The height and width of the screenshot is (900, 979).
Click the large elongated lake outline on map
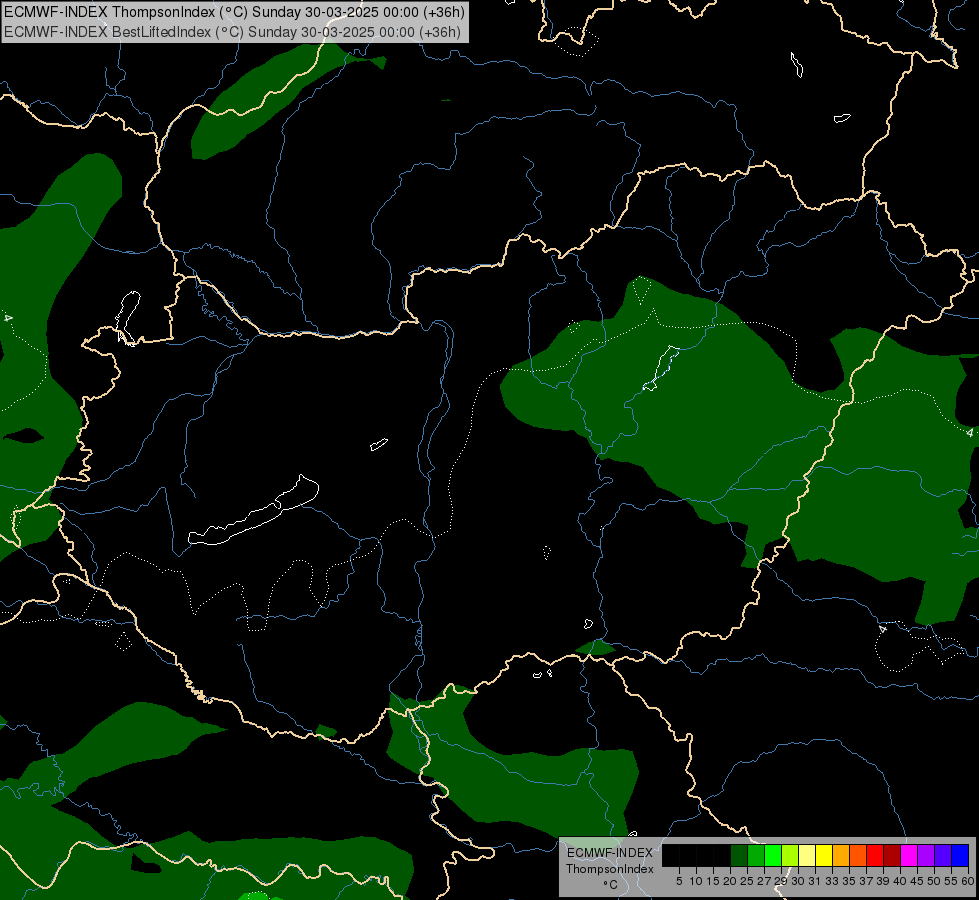point(253,511)
